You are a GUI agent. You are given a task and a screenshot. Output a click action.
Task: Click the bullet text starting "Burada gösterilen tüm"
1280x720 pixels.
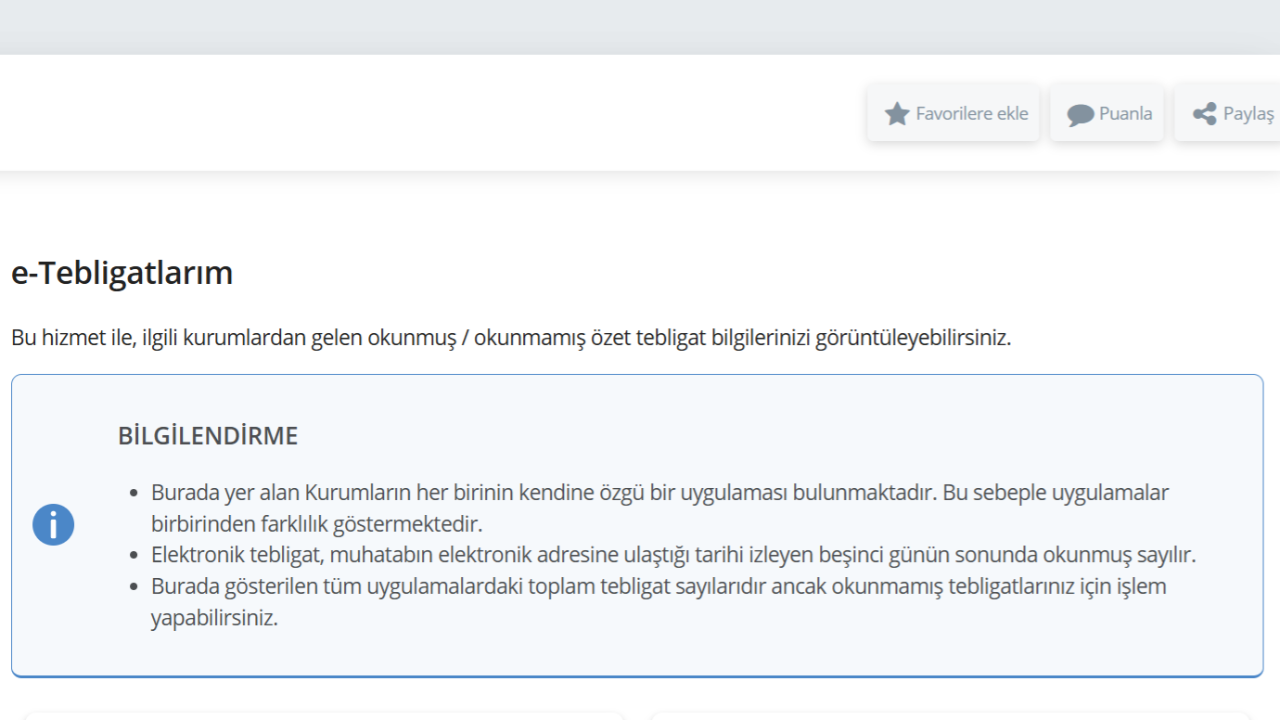pyautogui.click(x=658, y=586)
